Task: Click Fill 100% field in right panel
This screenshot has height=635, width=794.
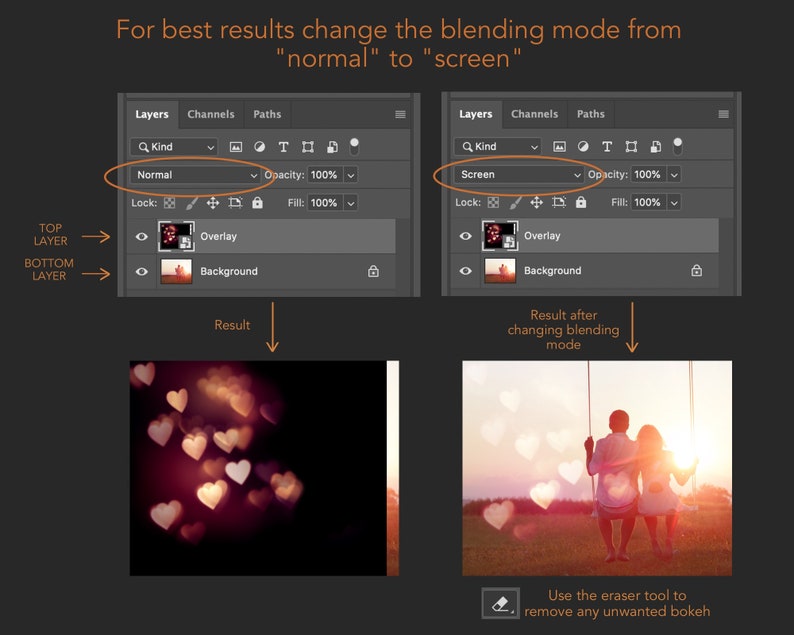Action: 648,203
